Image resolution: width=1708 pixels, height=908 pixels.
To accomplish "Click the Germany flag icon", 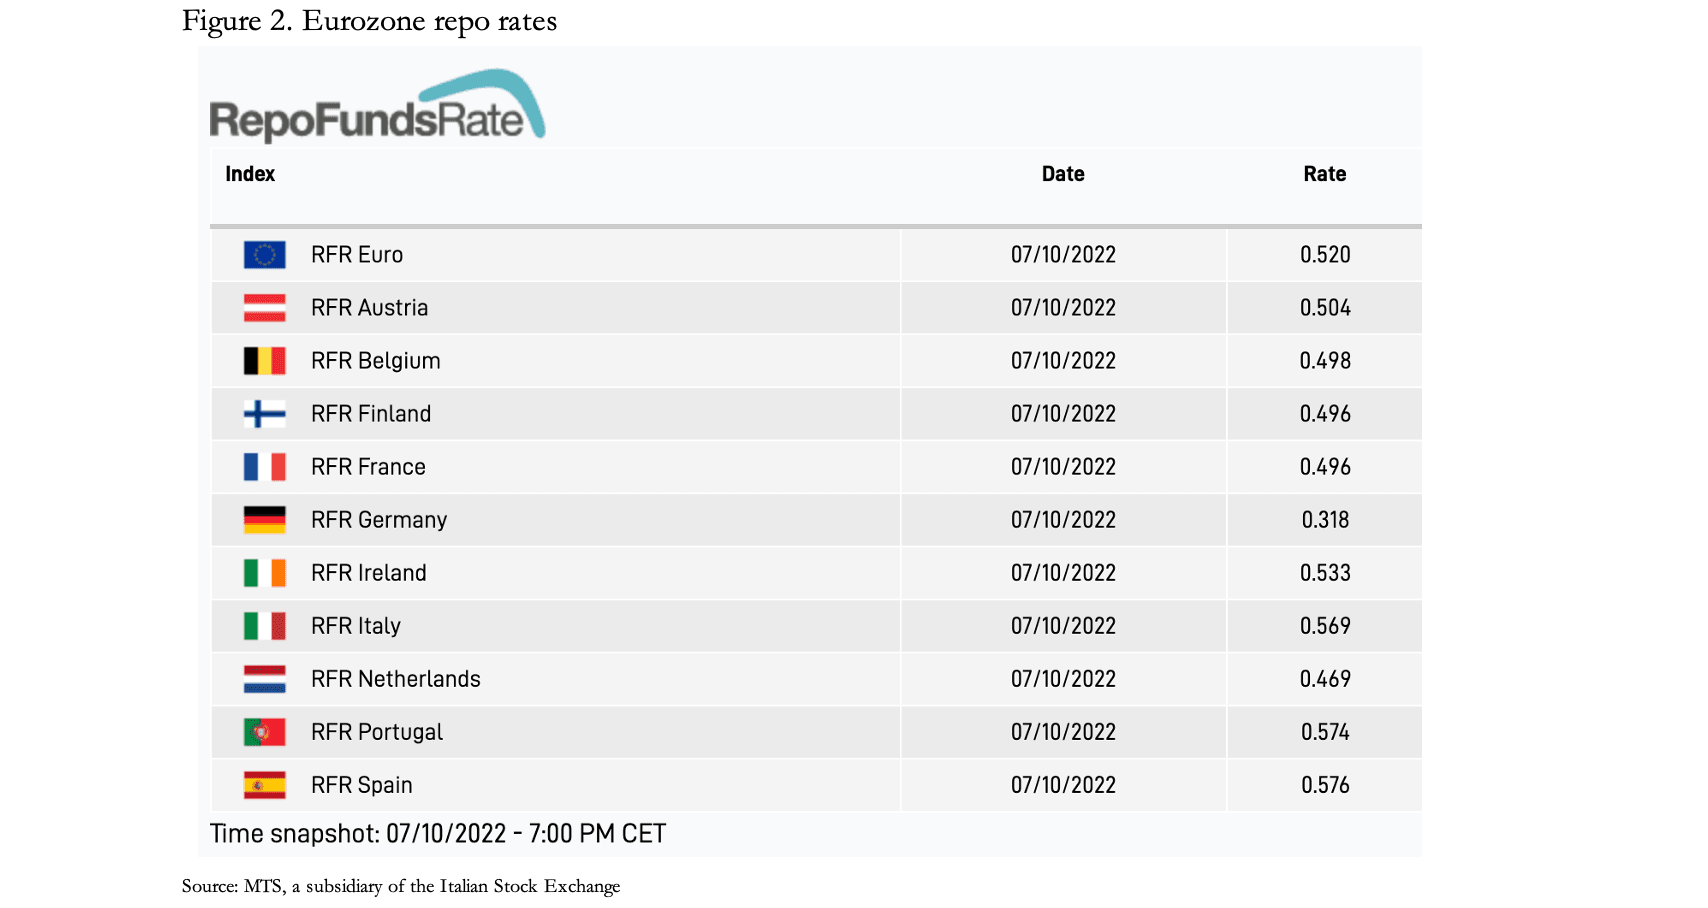I will point(265,520).
